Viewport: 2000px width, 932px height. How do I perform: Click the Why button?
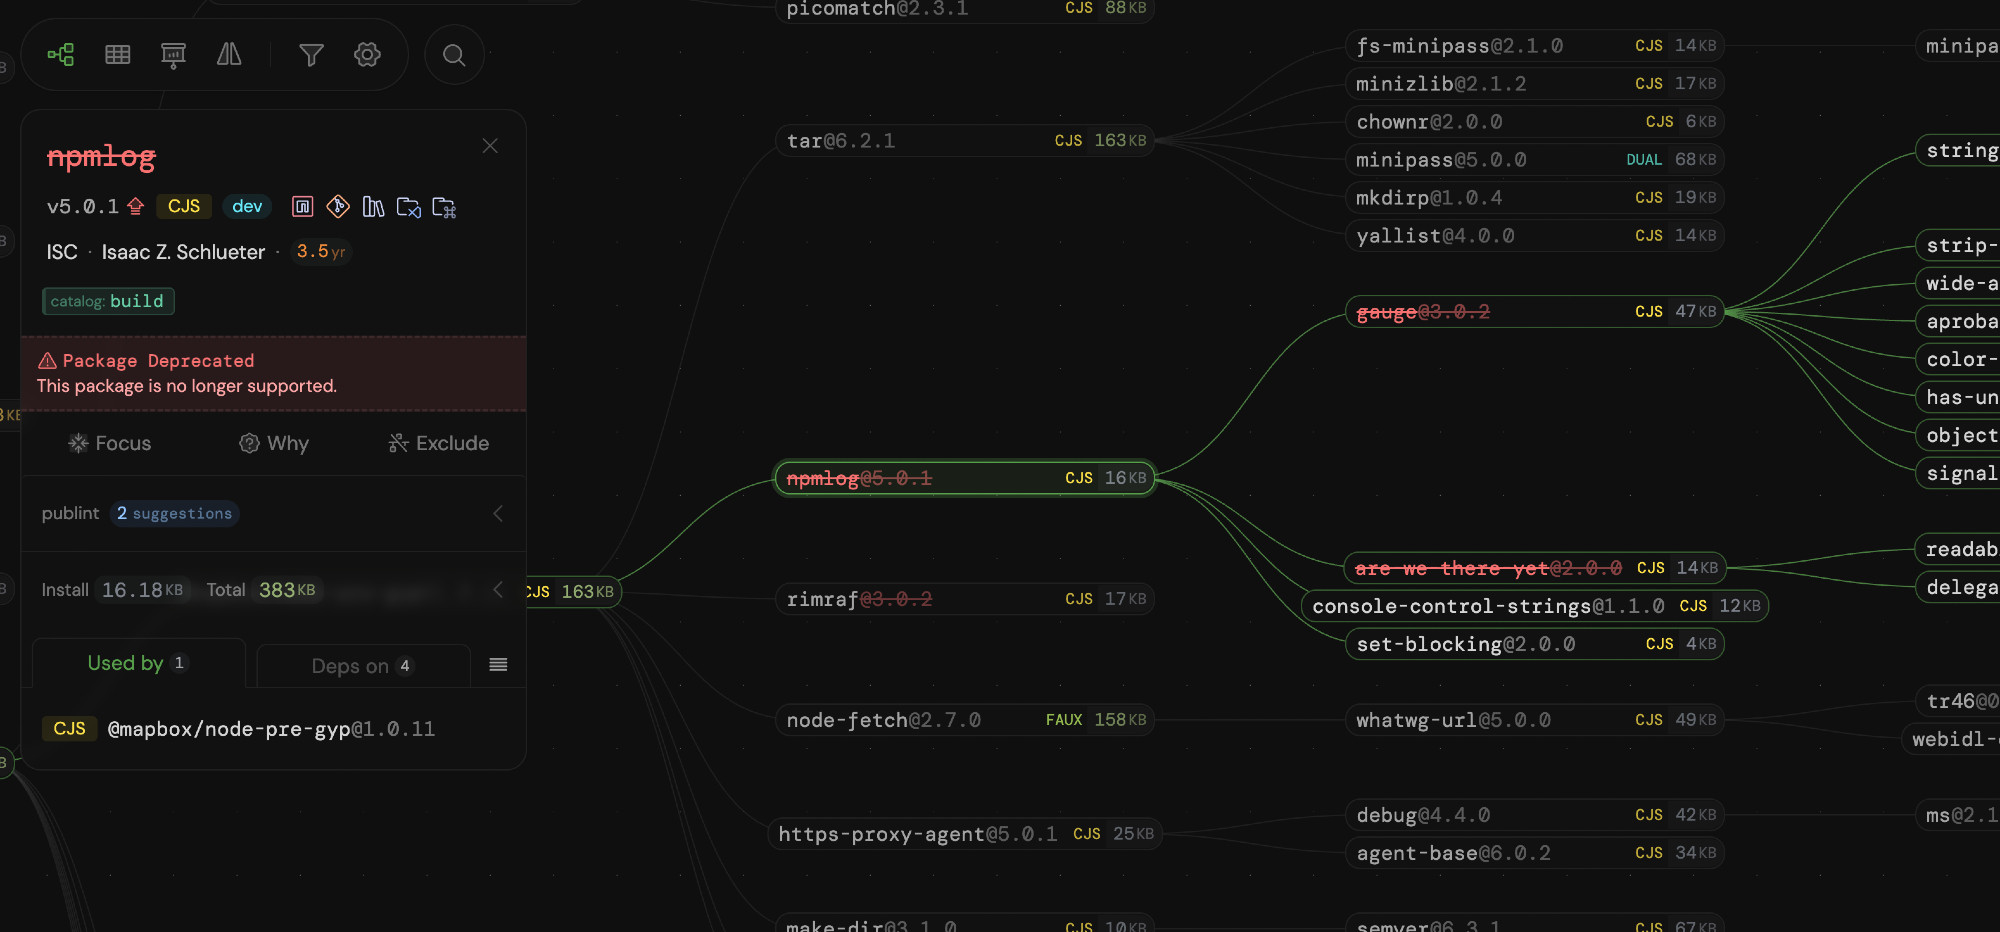pos(274,443)
